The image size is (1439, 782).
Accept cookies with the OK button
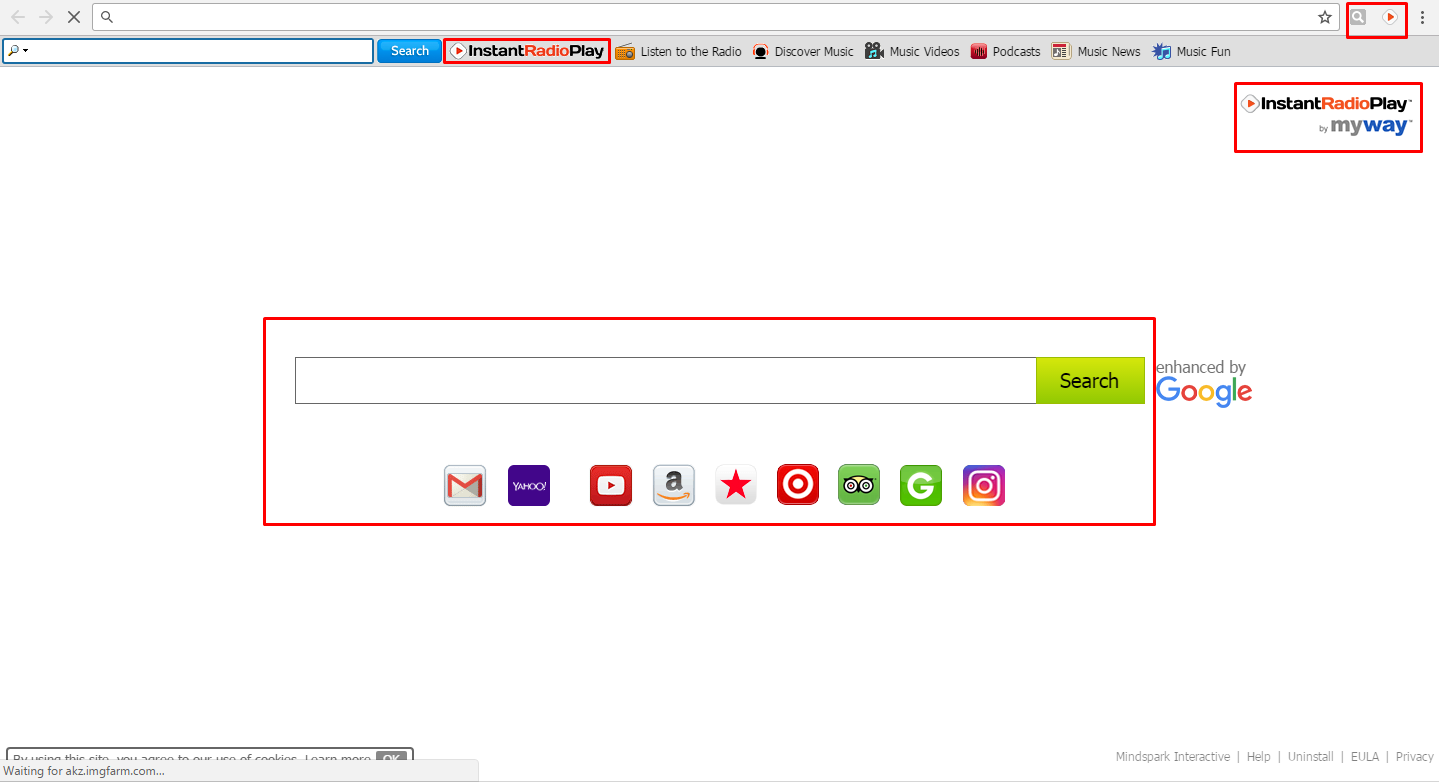click(391, 759)
